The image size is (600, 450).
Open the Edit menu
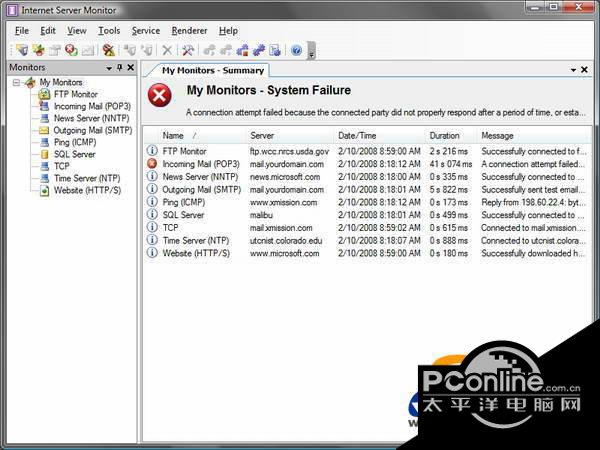pos(48,31)
